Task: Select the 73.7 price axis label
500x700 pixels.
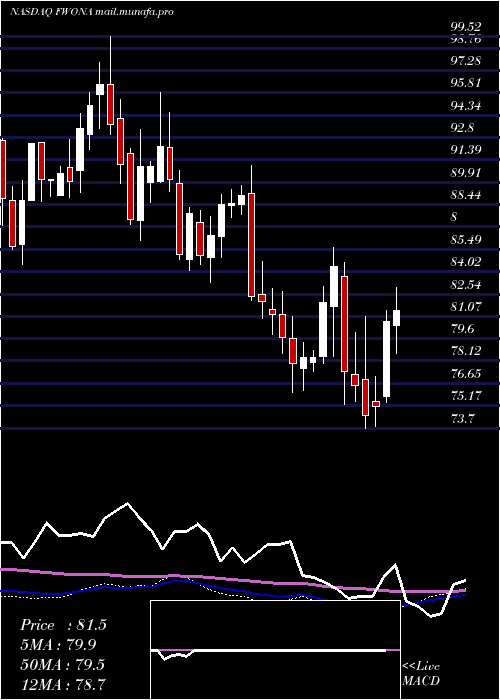Action: [x=462, y=419]
